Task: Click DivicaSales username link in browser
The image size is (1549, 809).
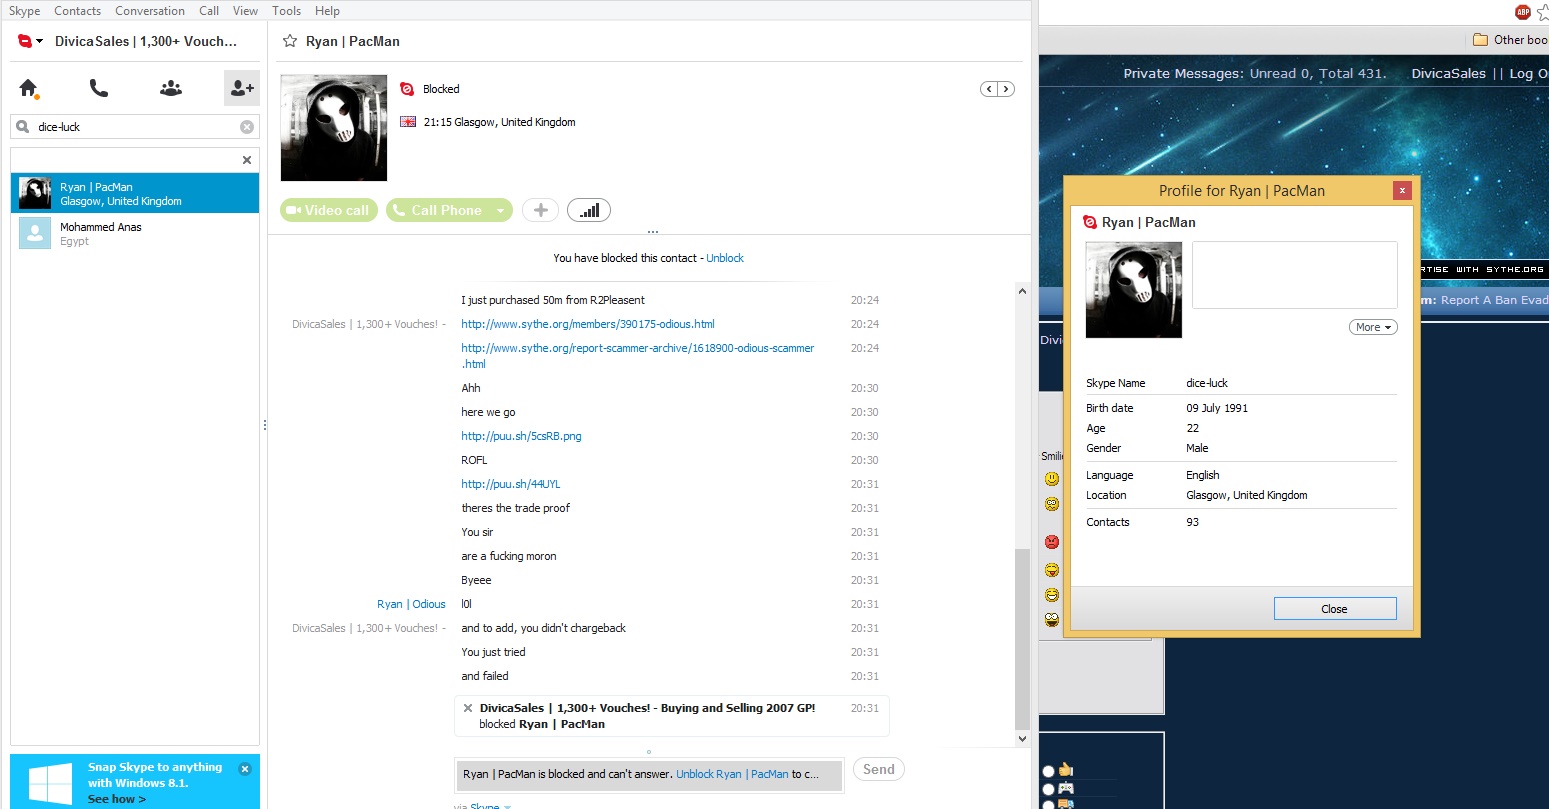Action: tap(1448, 73)
